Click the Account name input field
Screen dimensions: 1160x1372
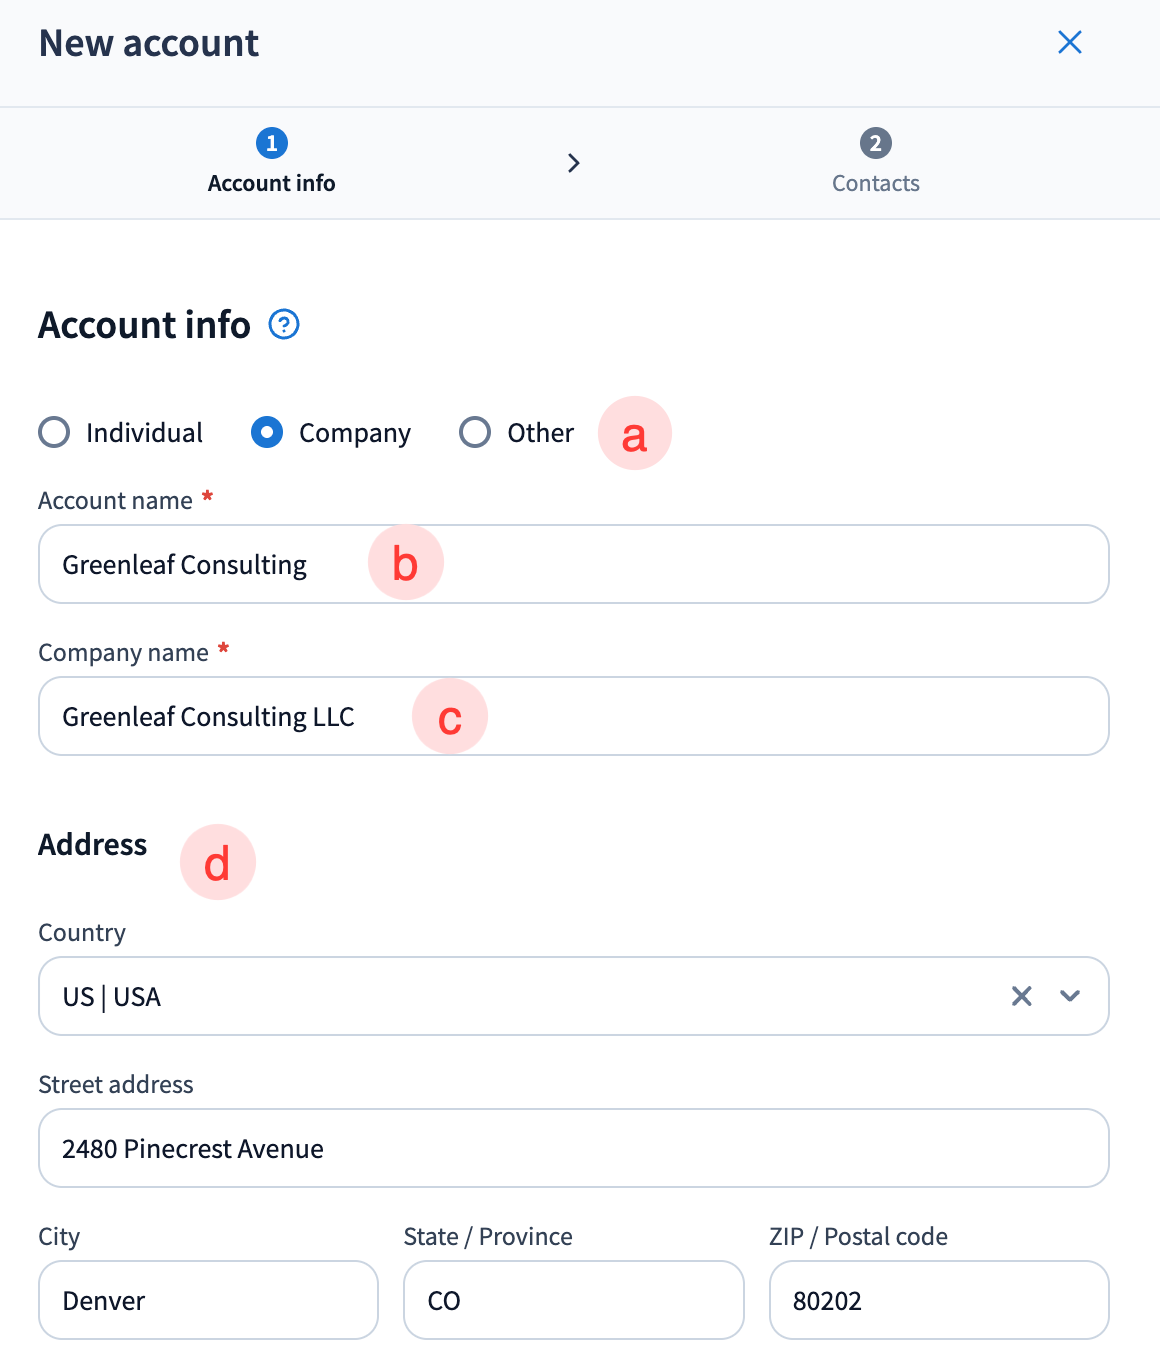point(700,564)
